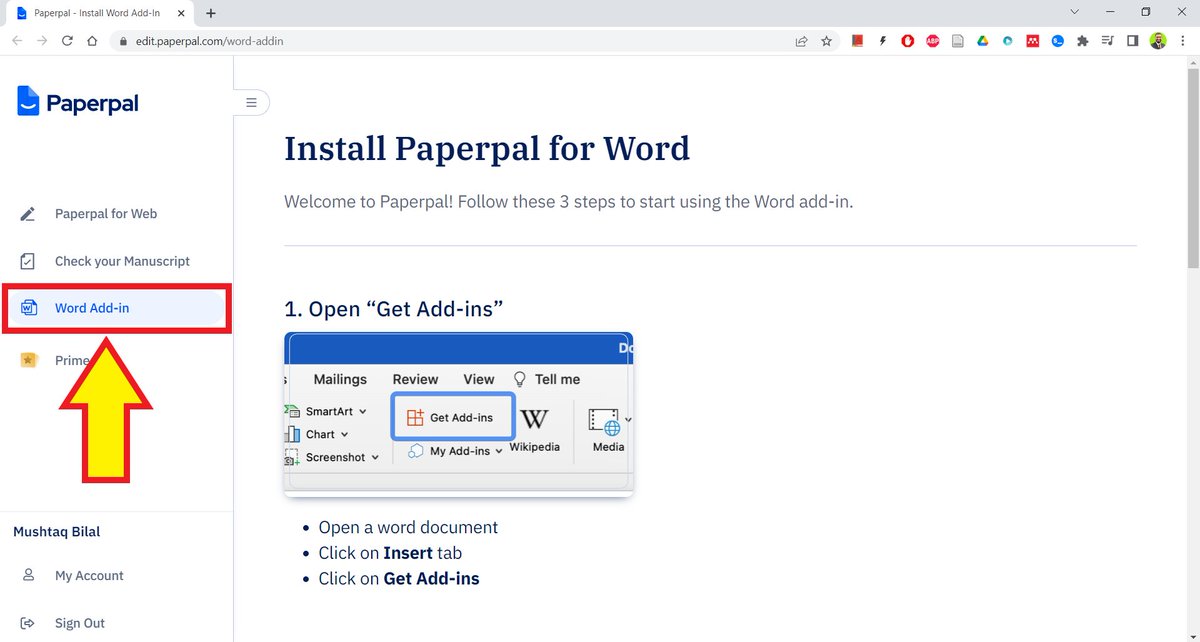Screen dimensions: 1200x642
Task: Click the Word Add-in sidebar link
Action: [x=93, y=308]
